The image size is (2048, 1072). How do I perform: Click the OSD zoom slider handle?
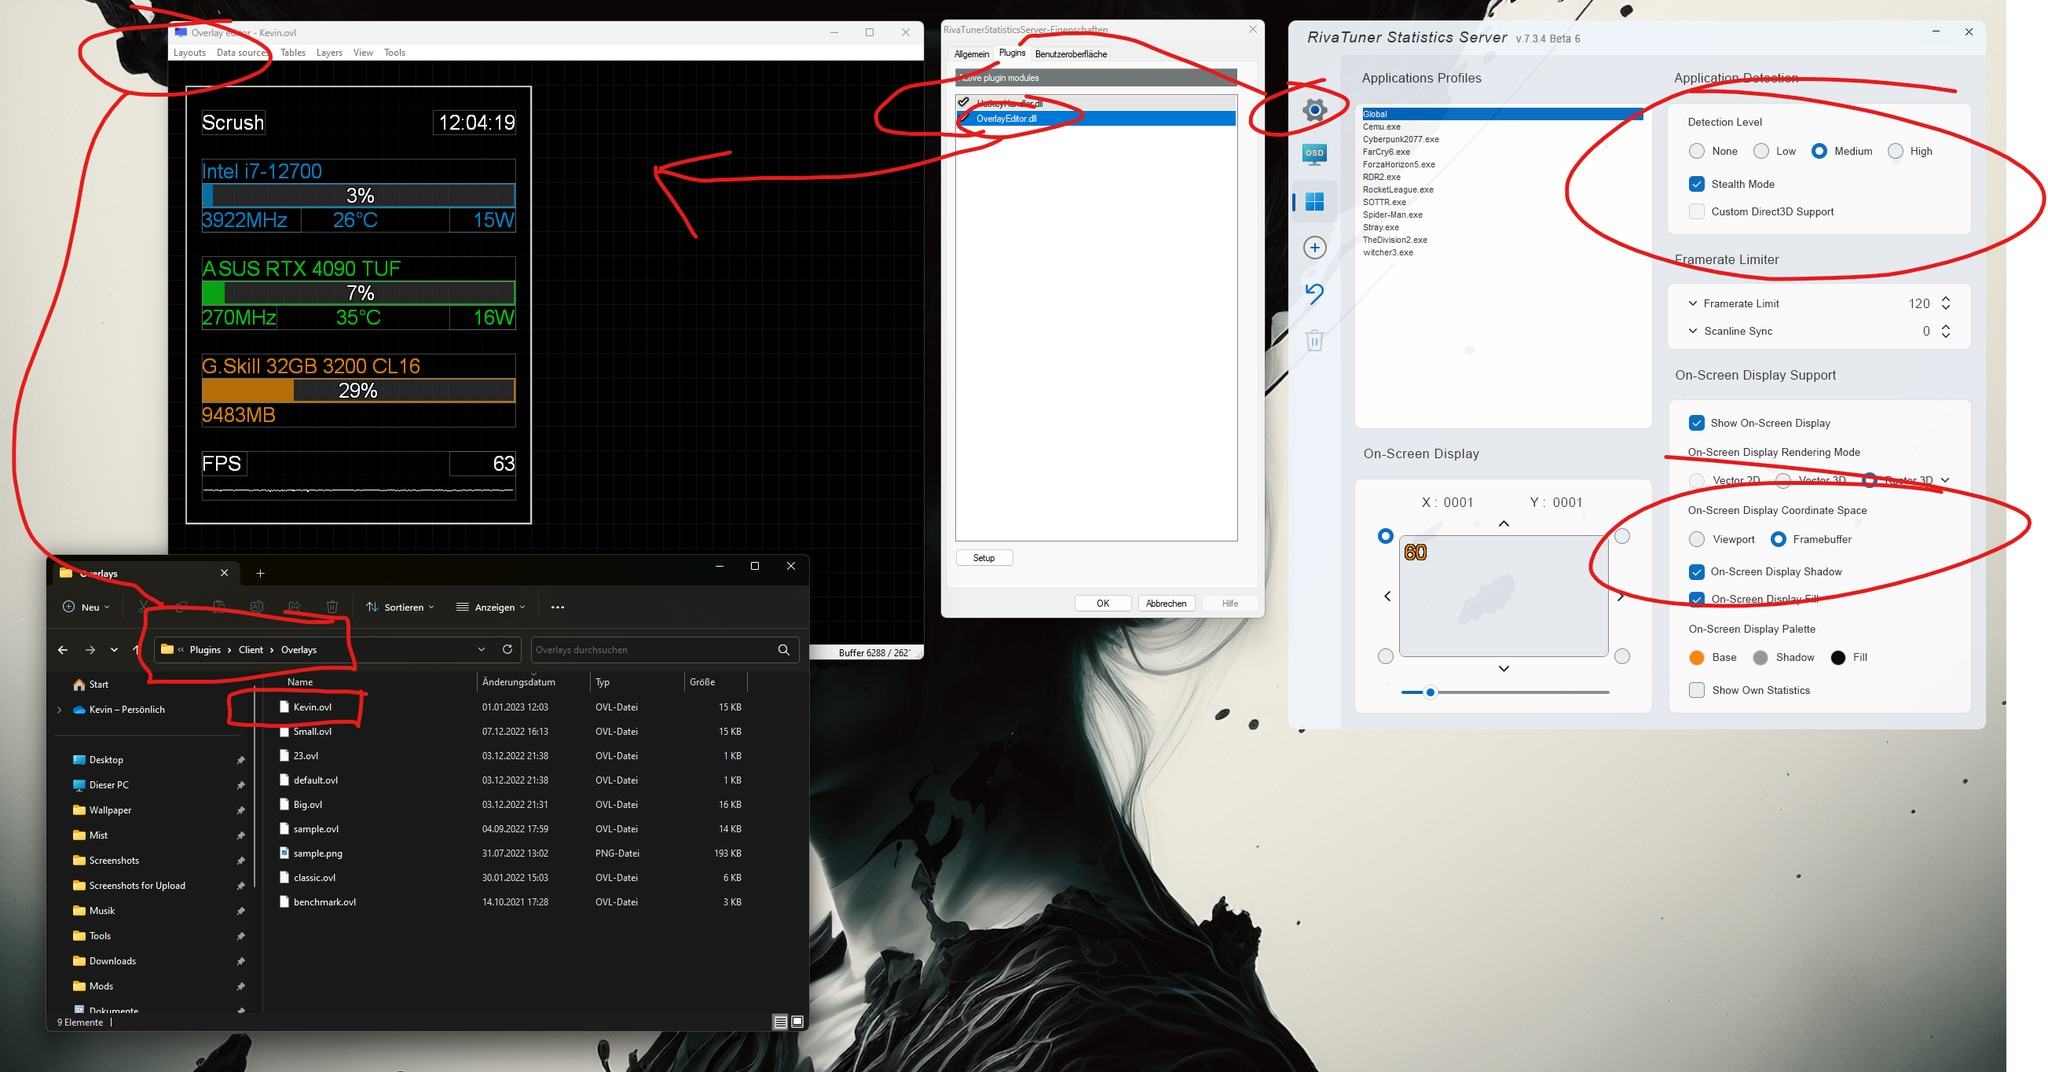point(1430,692)
